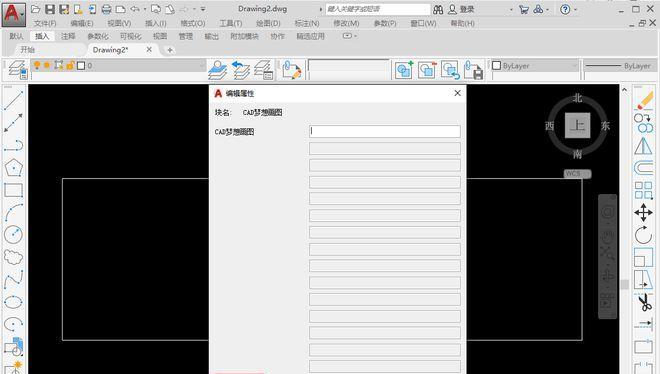This screenshot has width=660, height=374.
Task: Select the Spline tool
Action: [x=13, y=280]
